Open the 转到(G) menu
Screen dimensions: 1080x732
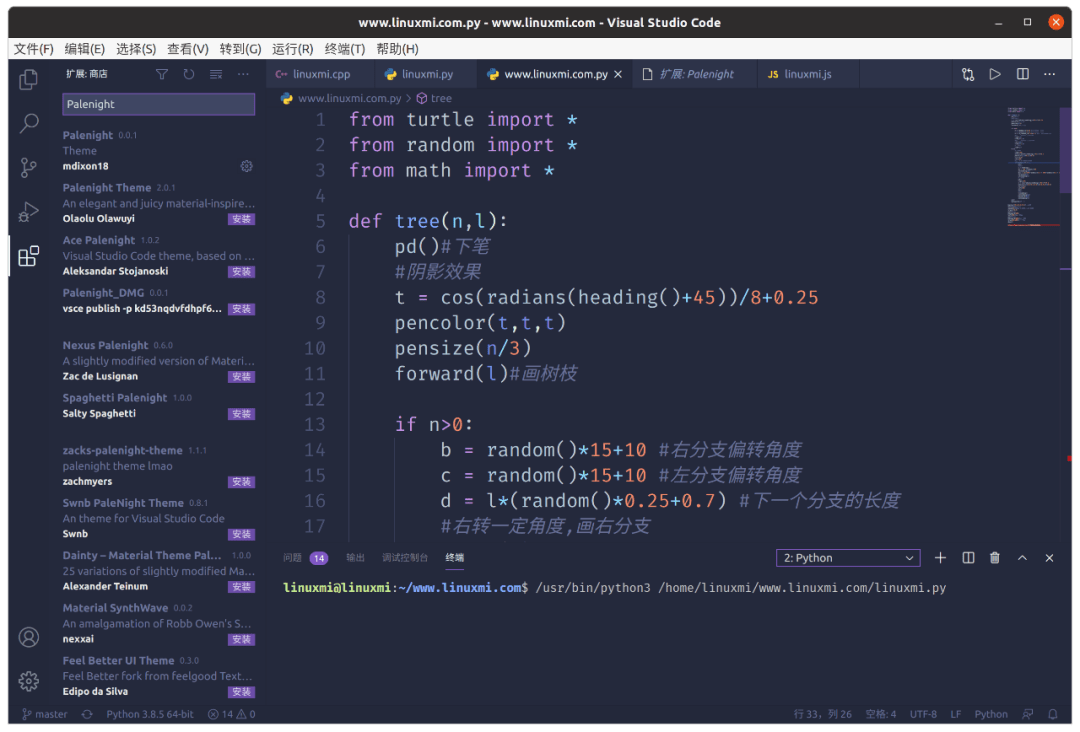[240, 49]
